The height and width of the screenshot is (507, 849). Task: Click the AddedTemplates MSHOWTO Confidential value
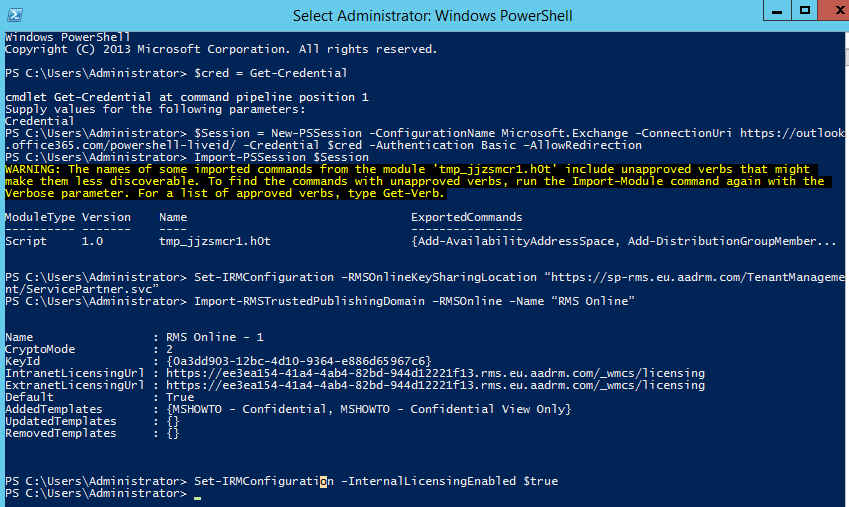click(369, 409)
